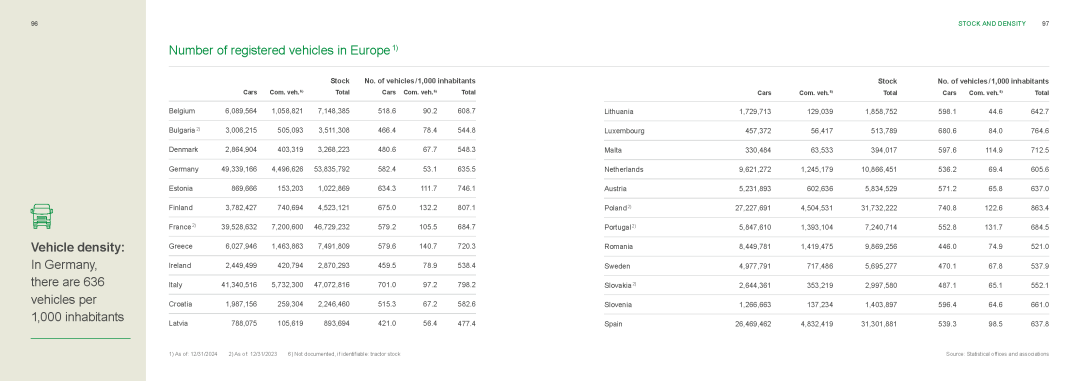Click the Poland row label
1080x381 pixels.
(617, 208)
